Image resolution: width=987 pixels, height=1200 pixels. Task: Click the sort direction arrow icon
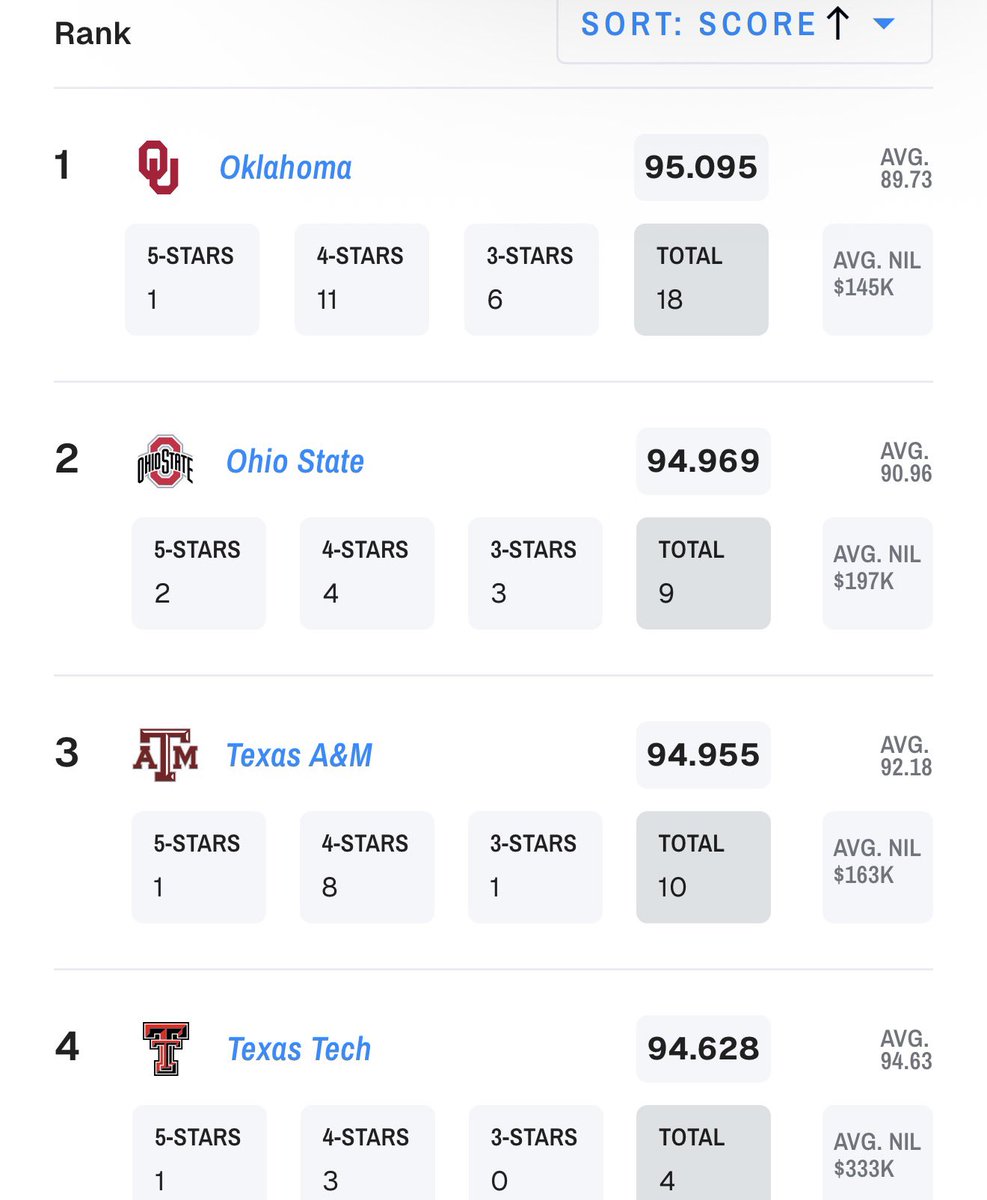(x=838, y=24)
